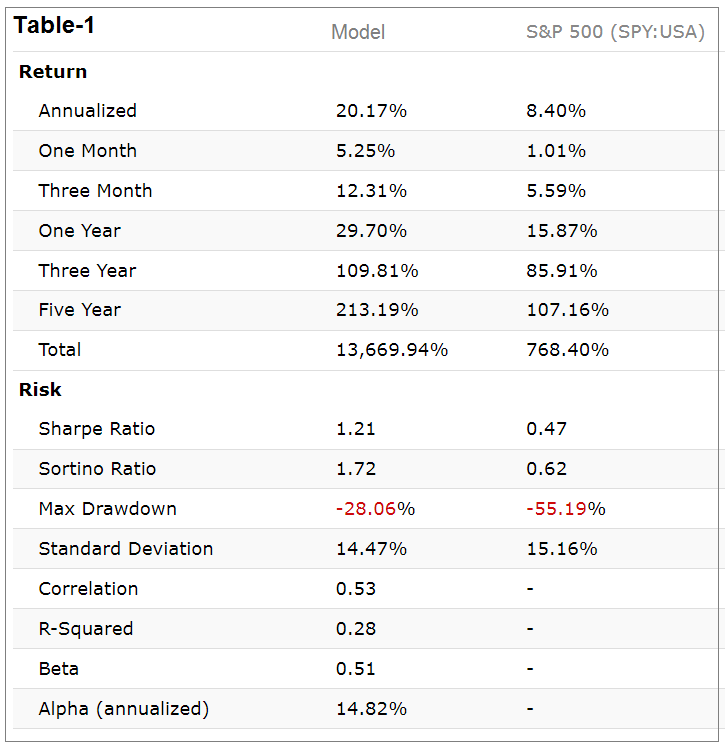This screenshot has width=725, height=750.
Task: Click the Model total return 13,669.94%
Action: [392, 350]
